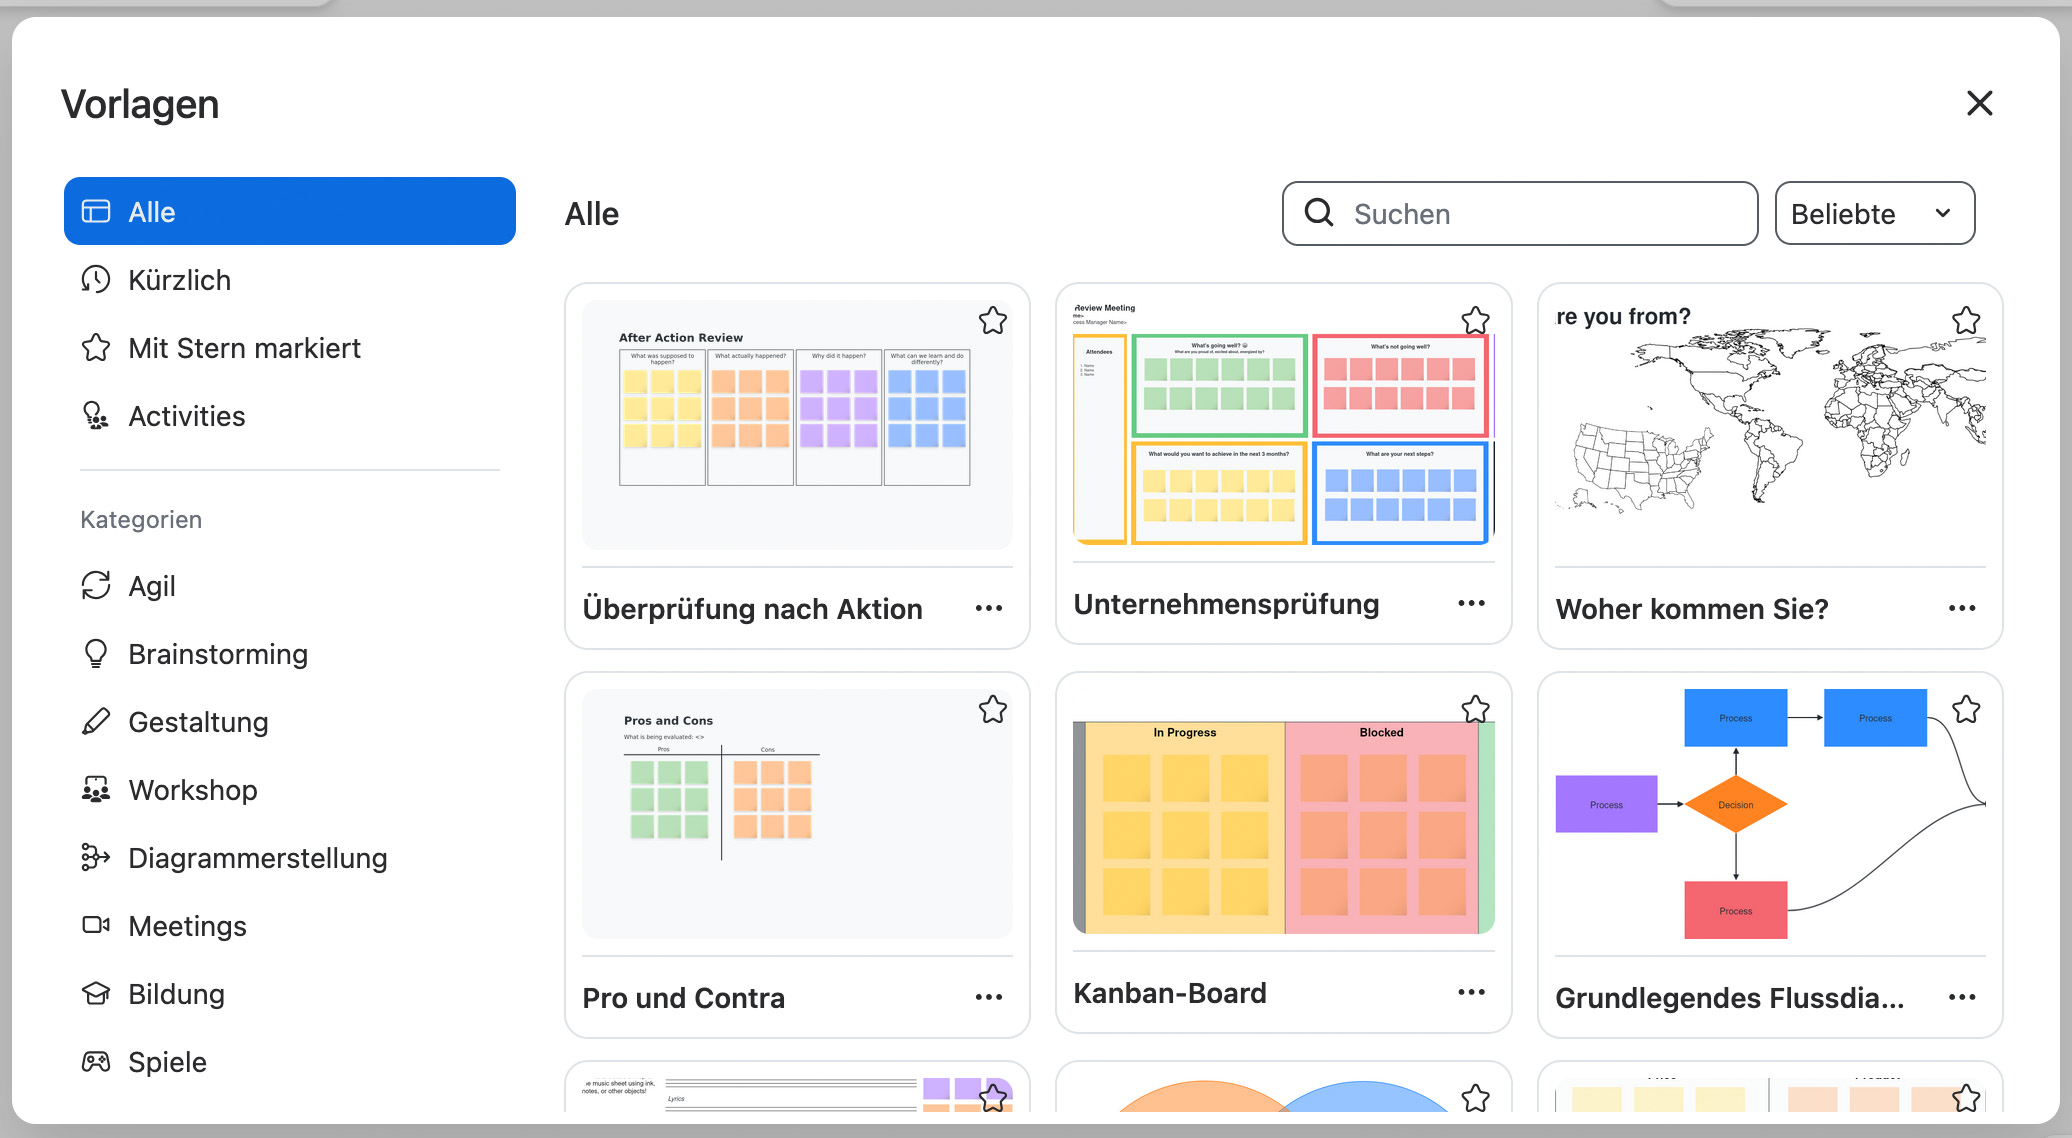Star the Woher kommen Sie? template
This screenshot has height=1138, width=2072.
coord(1965,321)
